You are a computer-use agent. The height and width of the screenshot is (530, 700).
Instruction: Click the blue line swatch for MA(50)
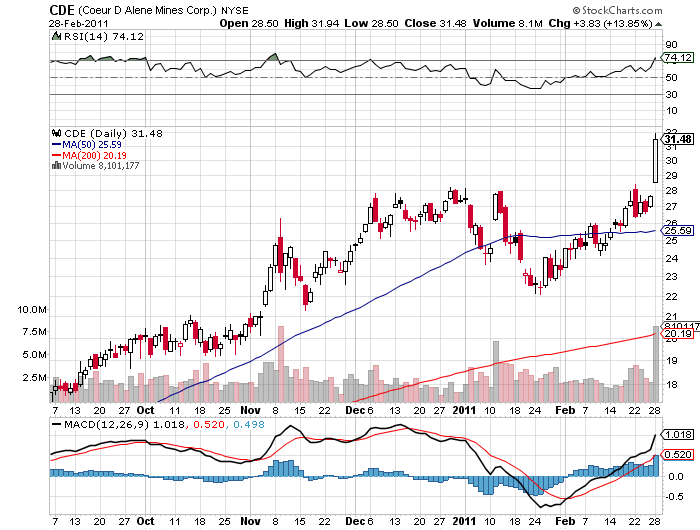[57, 144]
